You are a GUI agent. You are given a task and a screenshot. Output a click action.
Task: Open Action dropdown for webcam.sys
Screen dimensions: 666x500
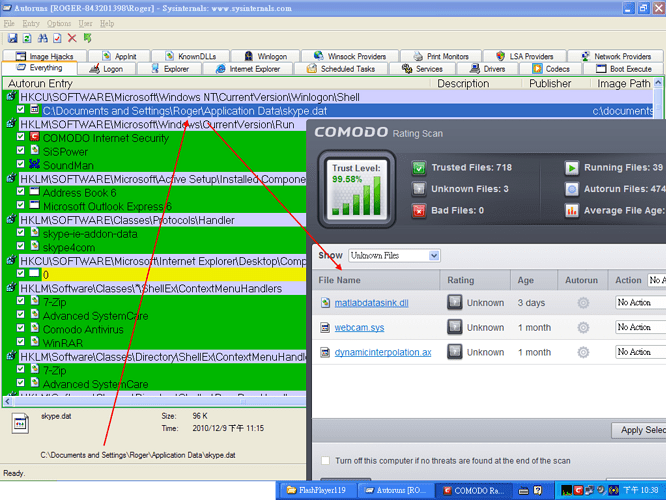(x=641, y=327)
